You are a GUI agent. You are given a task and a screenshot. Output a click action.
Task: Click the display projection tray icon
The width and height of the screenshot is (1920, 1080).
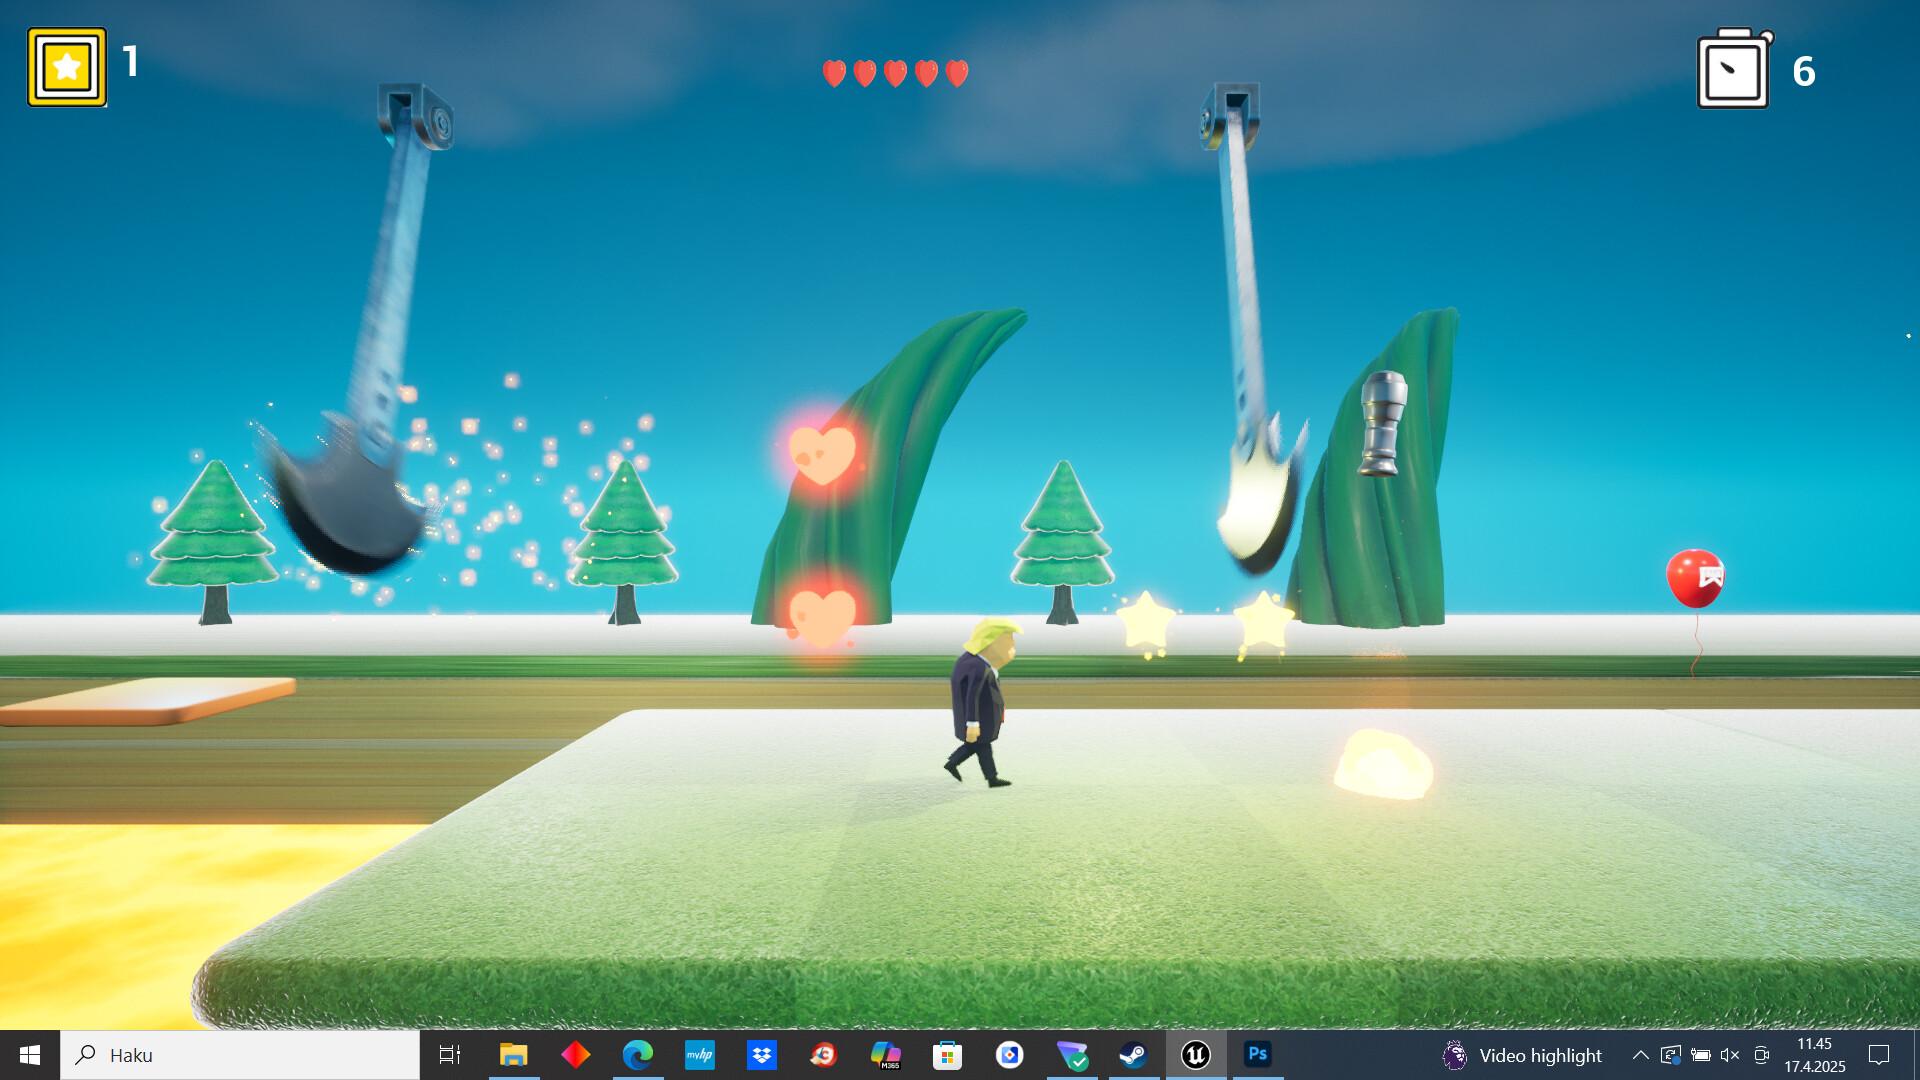click(x=1671, y=1055)
